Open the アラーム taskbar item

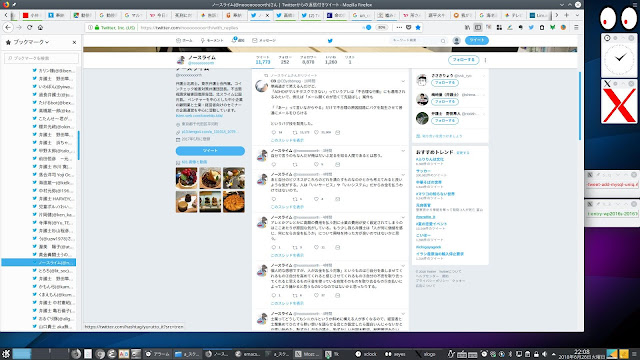point(158,354)
